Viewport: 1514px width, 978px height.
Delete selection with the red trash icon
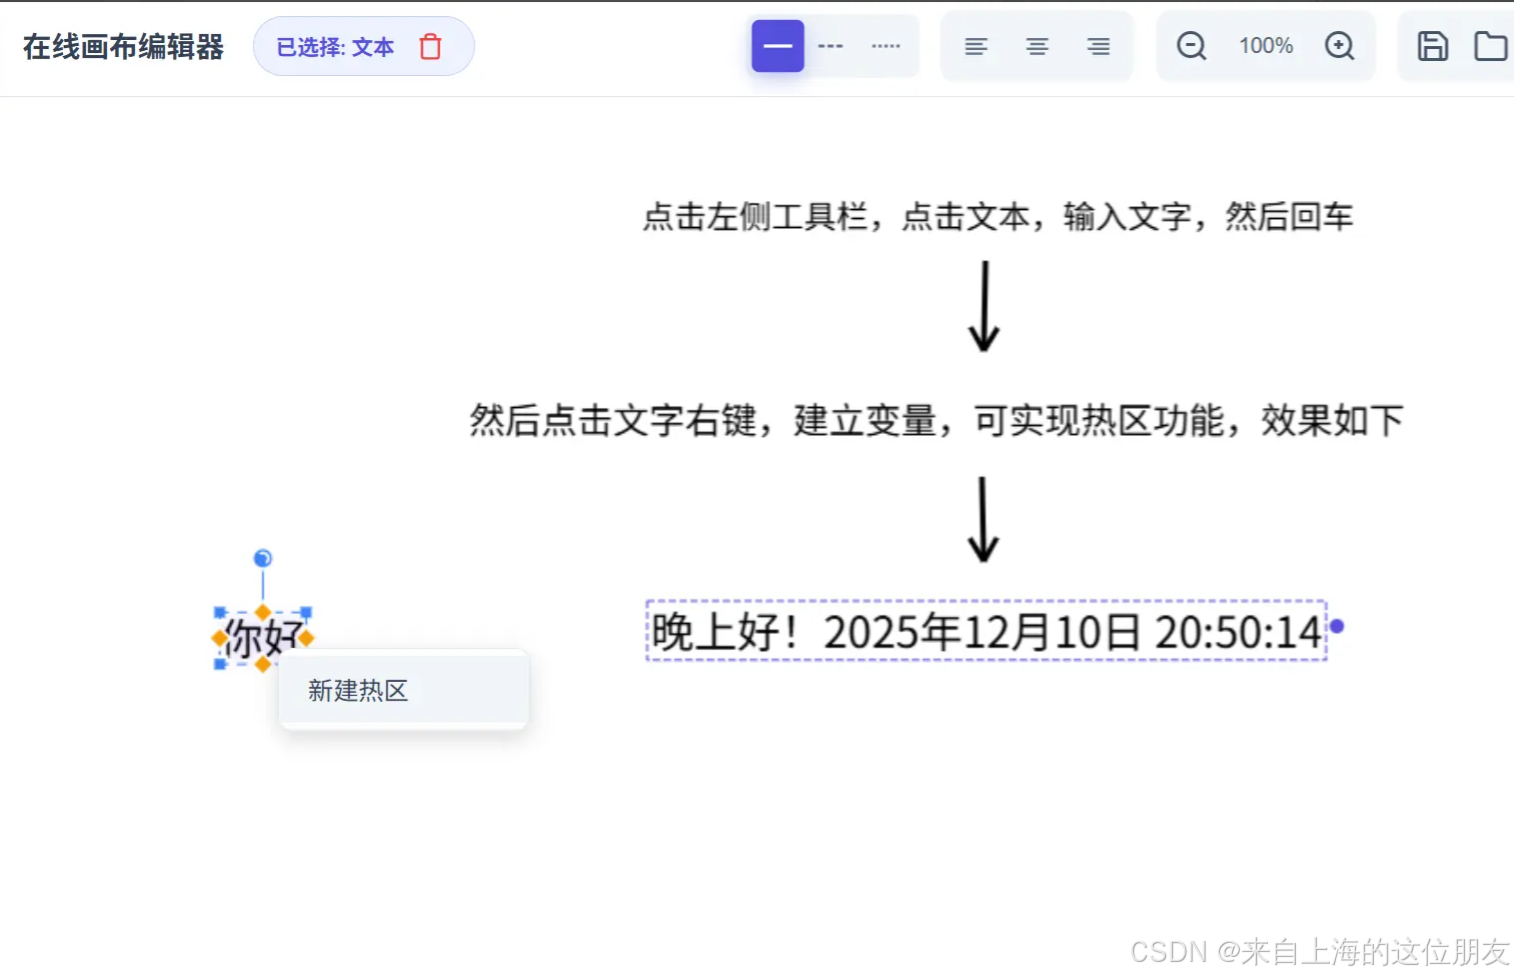tap(430, 47)
